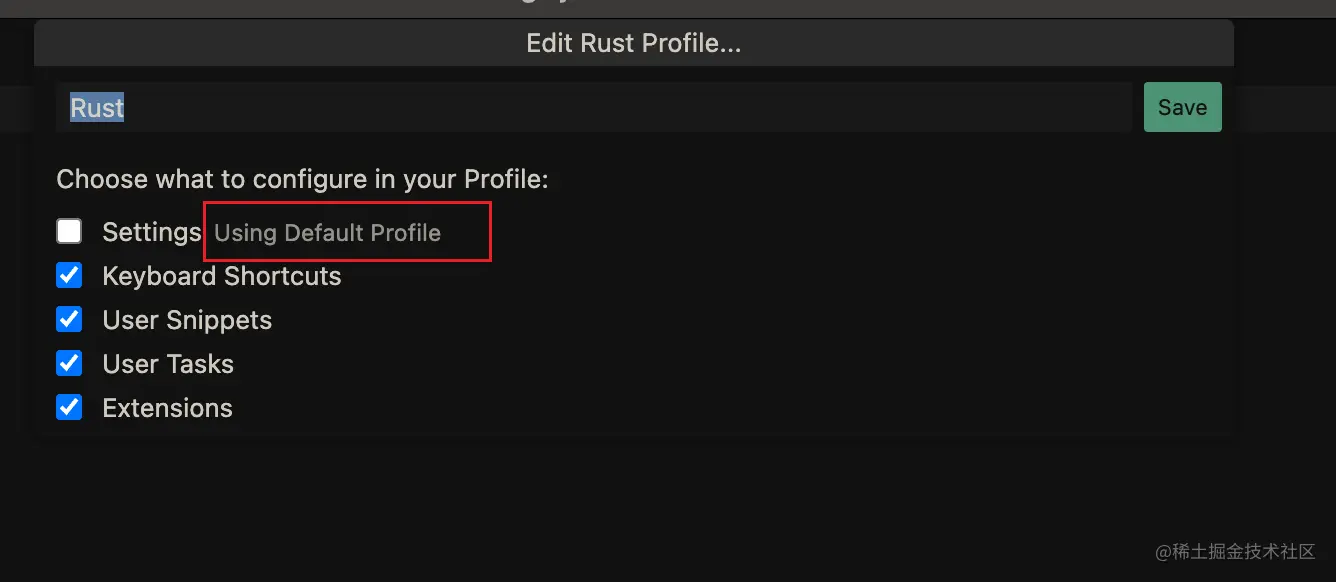Enable the Settings checkbox
The image size is (1336, 582).
click(x=69, y=232)
